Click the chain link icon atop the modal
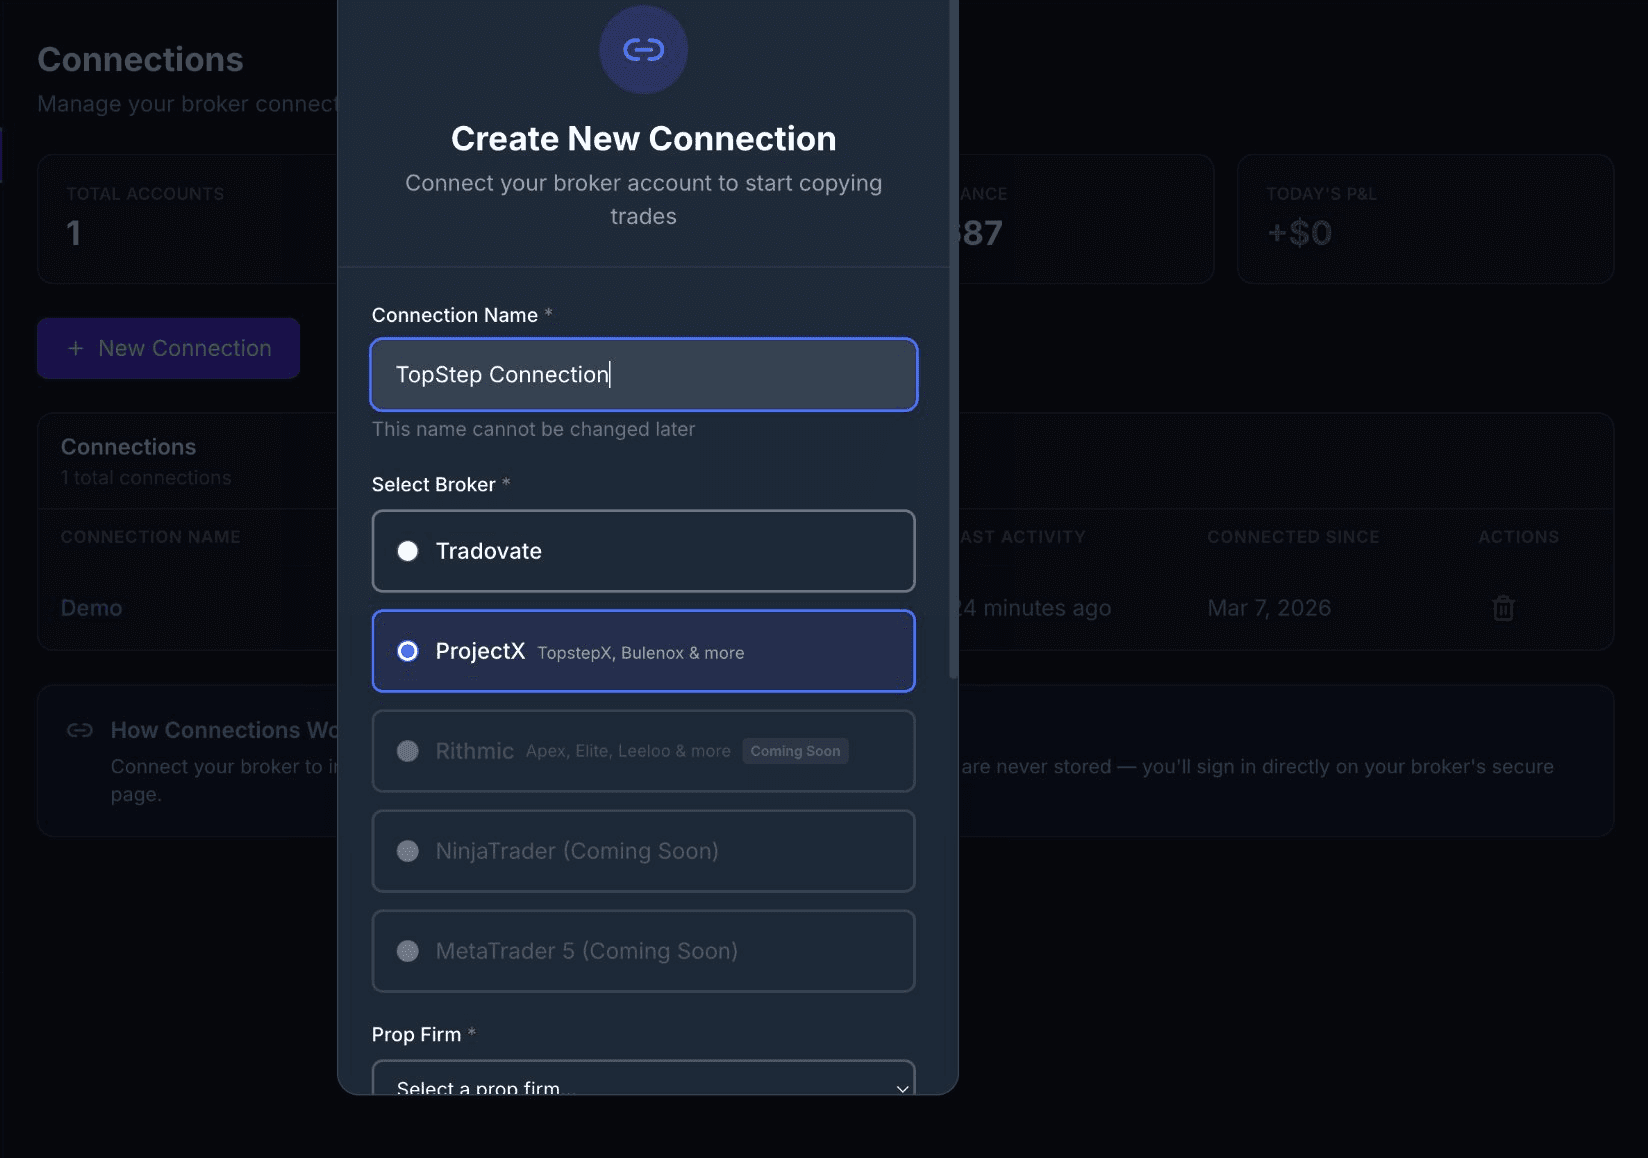The height and width of the screenshot is (1158, 1648). pos(643,49)
